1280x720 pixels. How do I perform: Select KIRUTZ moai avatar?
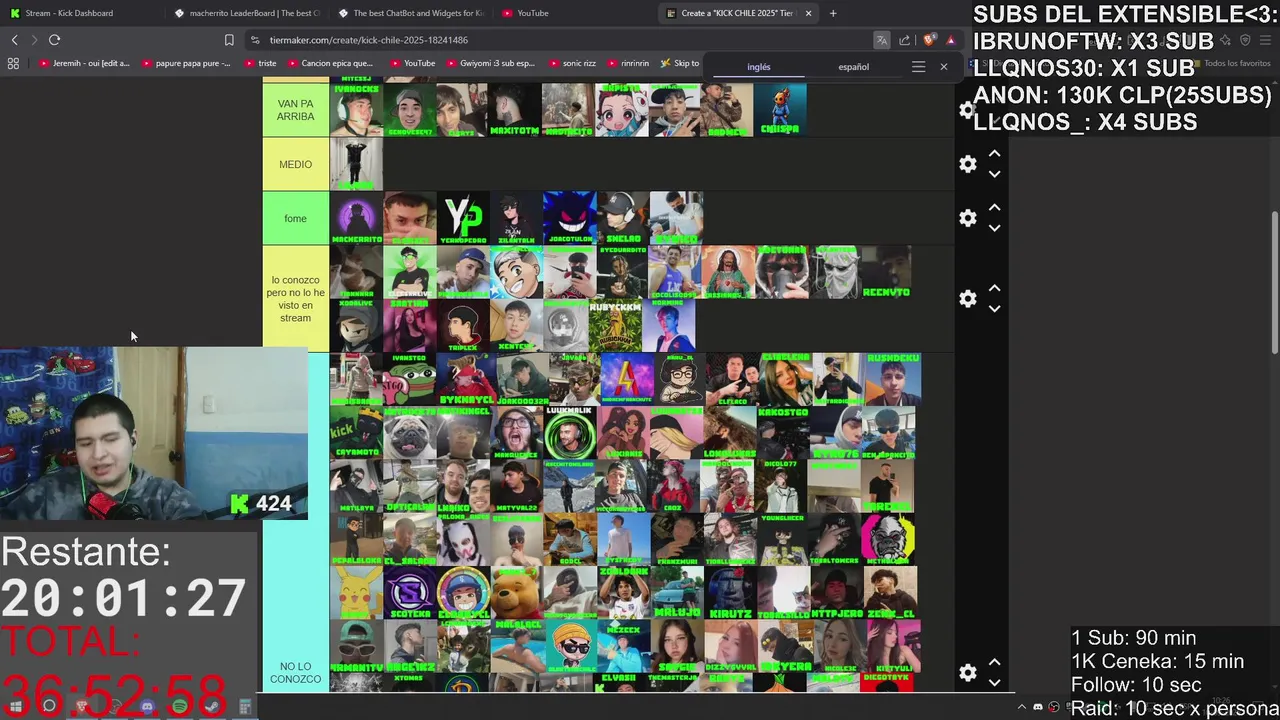tap(731, 593)
